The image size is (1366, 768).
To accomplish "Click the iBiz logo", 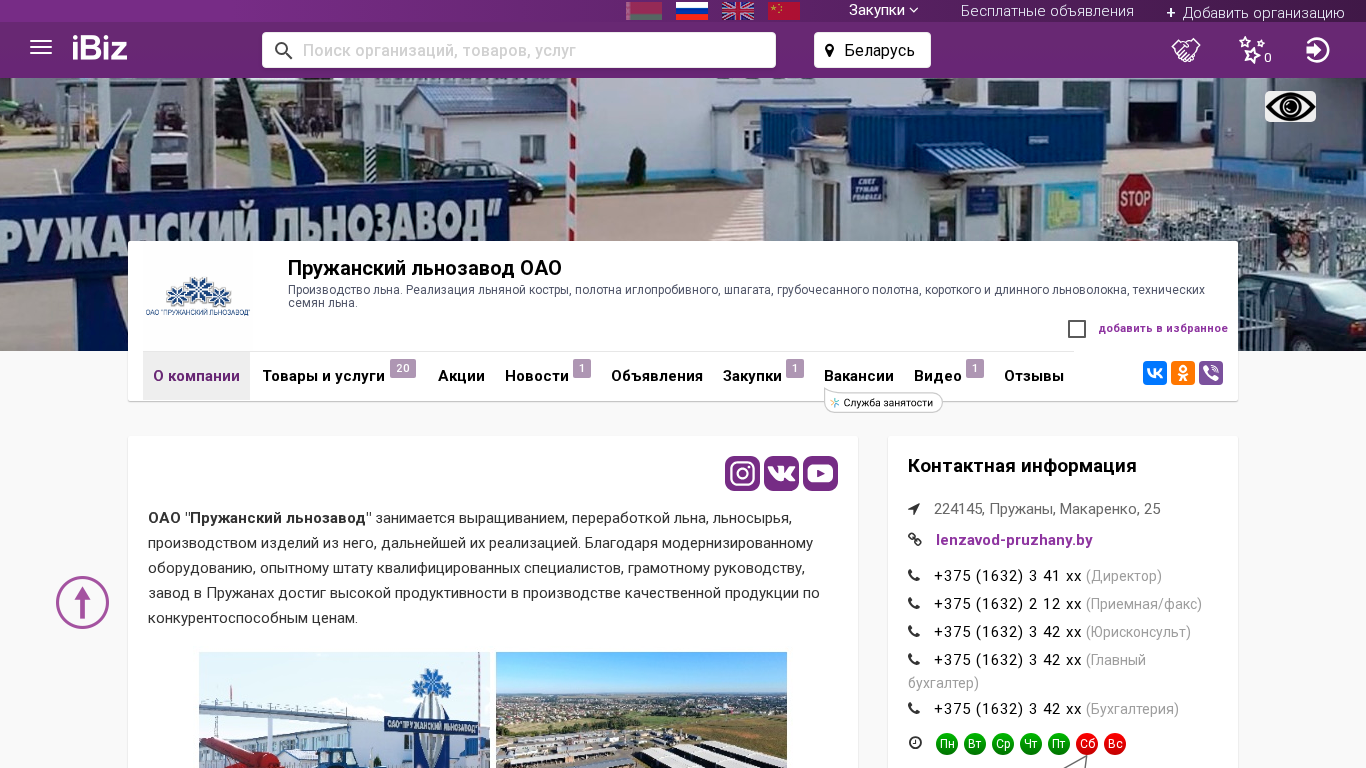I will (100, 48).
